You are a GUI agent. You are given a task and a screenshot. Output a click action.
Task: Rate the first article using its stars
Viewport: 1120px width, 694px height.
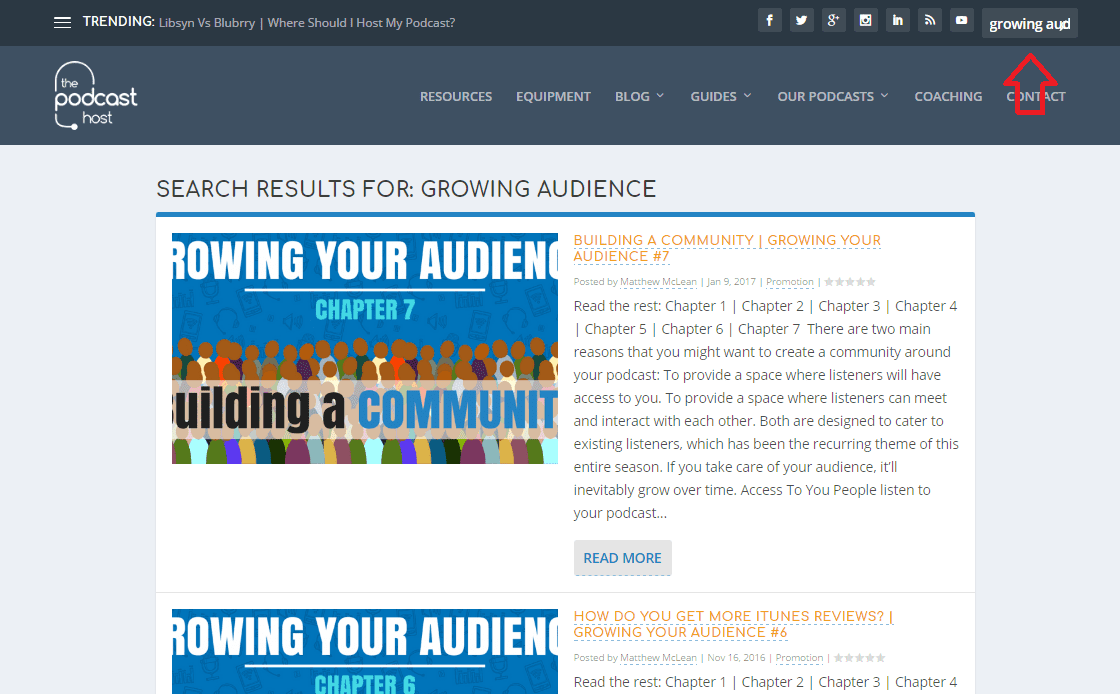pyautogui.click(x=849, y=281)
